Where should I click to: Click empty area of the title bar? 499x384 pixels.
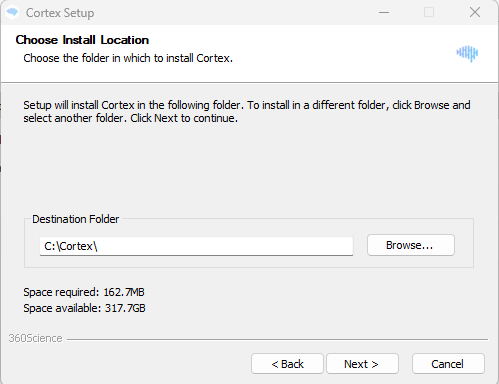coord(233,13)
